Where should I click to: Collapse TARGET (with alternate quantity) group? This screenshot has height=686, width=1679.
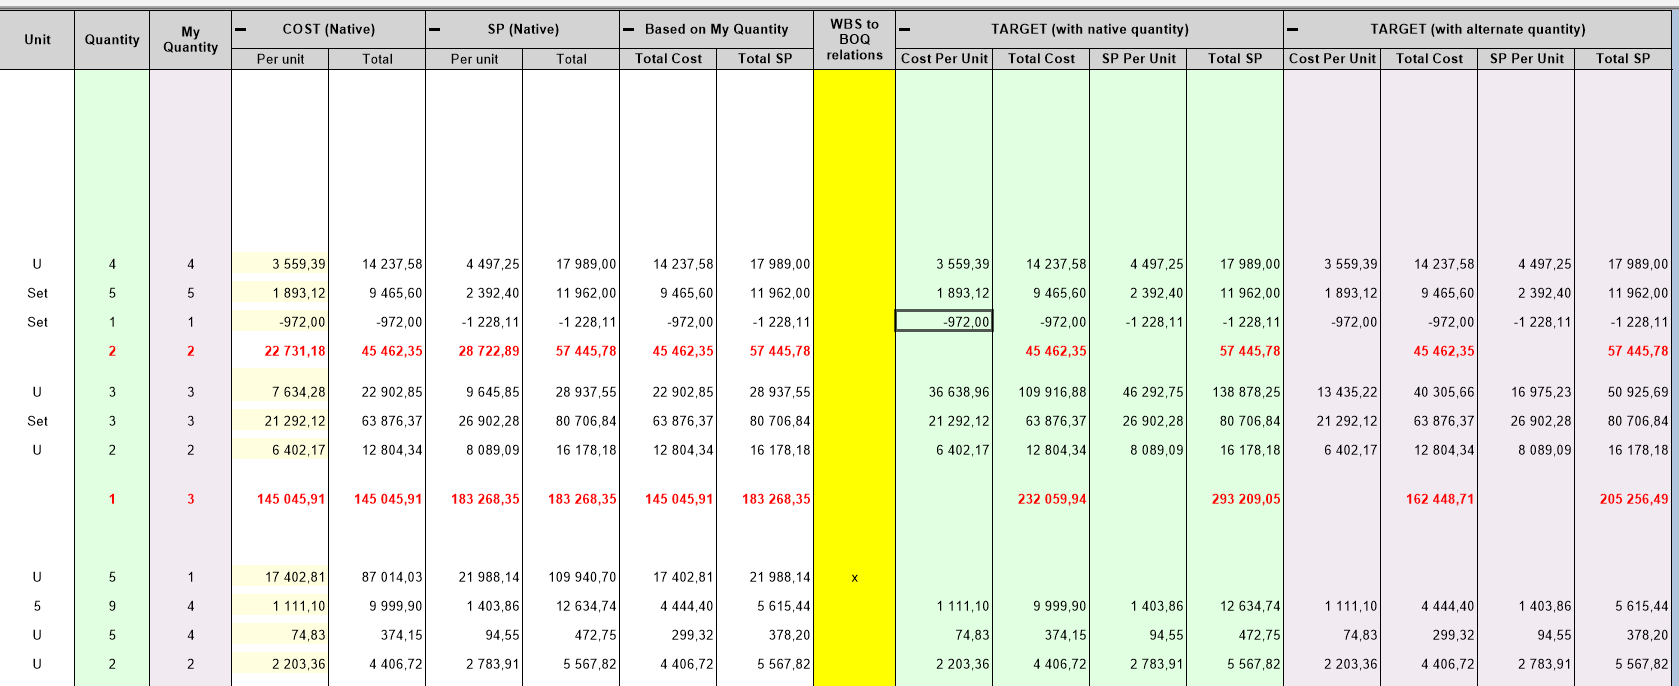point(1293,30)
